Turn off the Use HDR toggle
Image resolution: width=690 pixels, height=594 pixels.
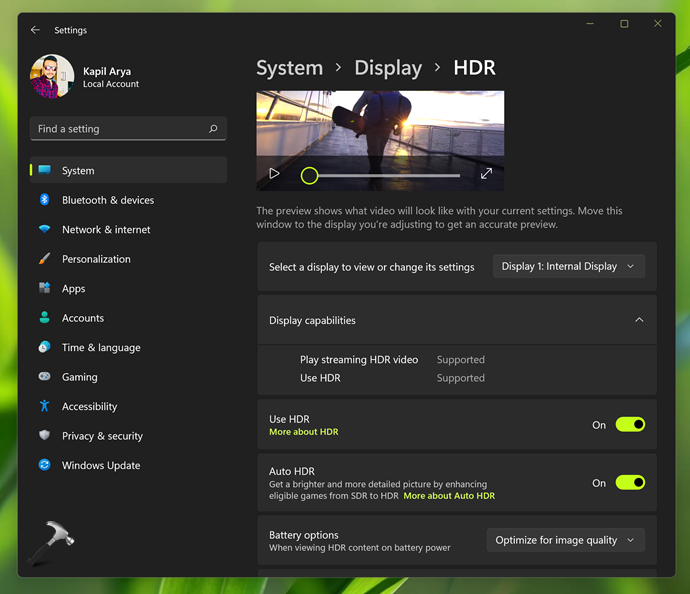[x=630, y=425]
